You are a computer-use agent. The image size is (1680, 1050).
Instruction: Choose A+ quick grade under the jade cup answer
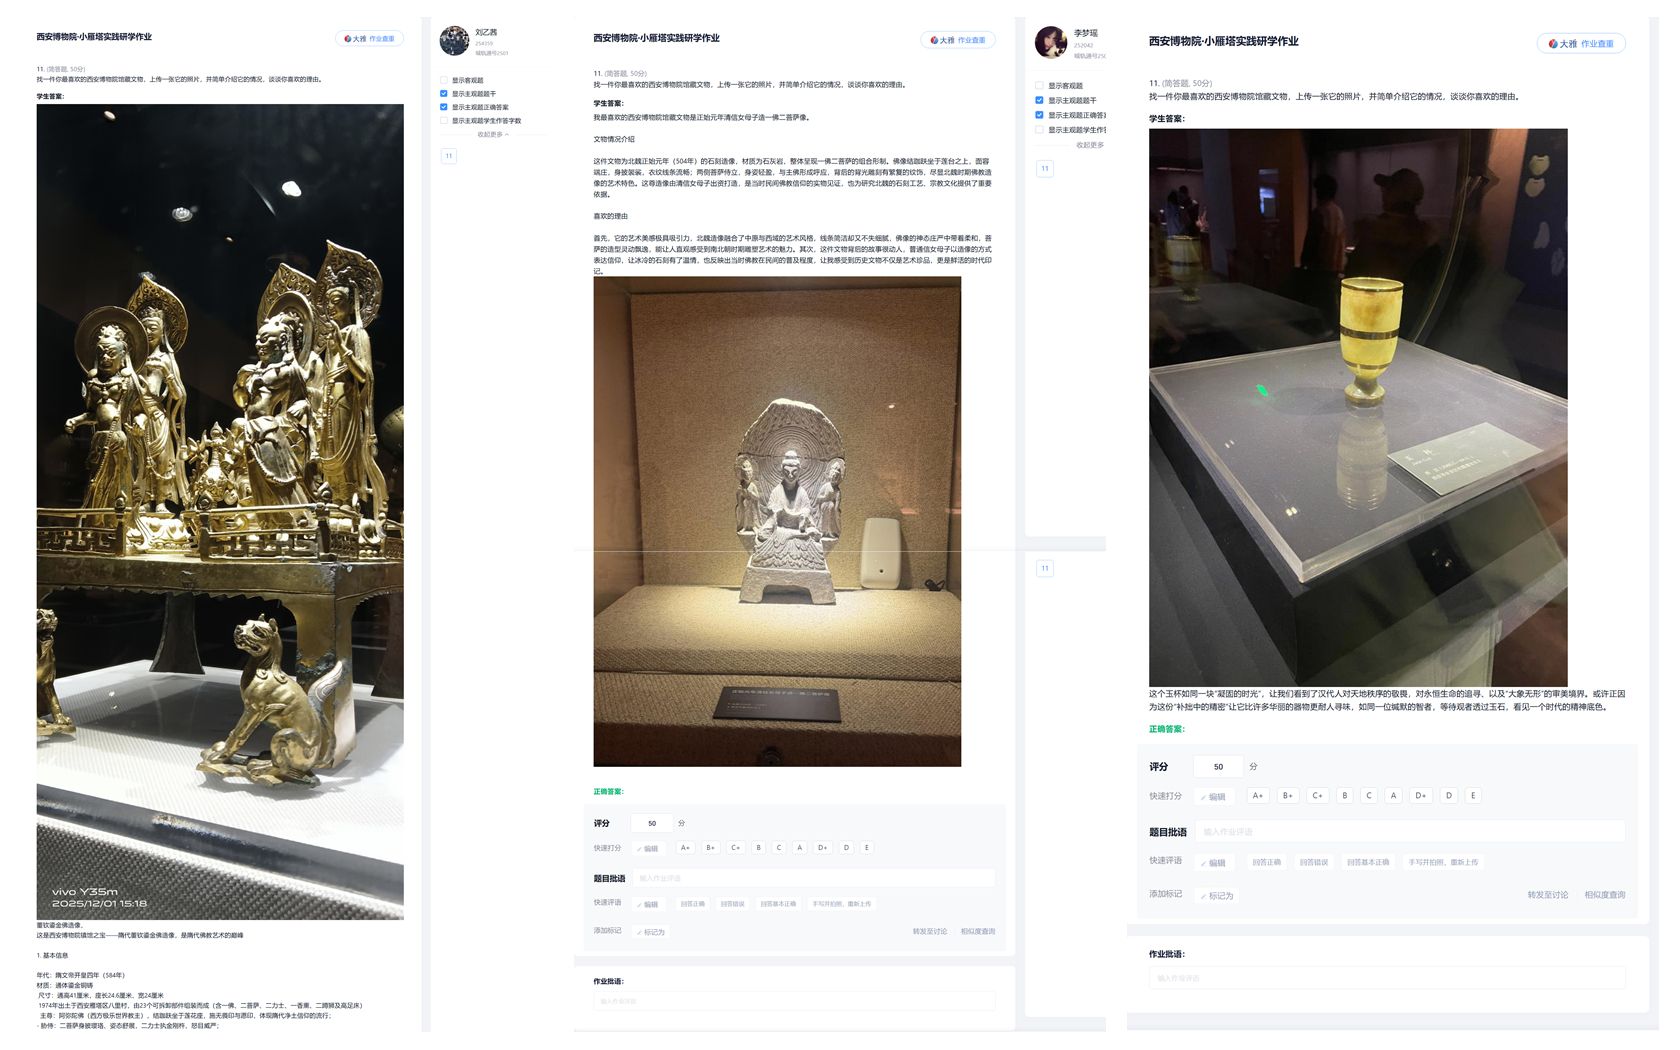[x=1257, y=796]
